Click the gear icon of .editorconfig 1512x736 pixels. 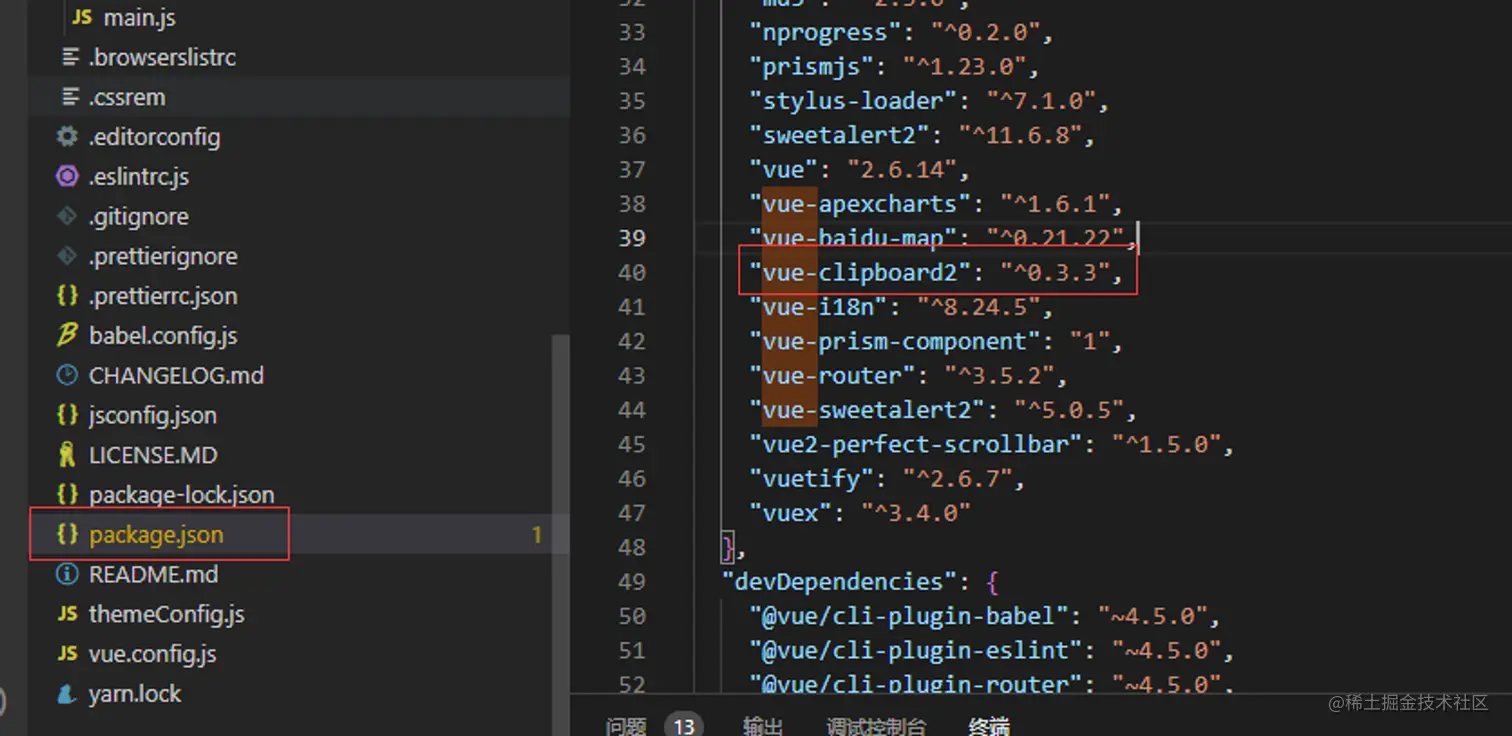point(67,137)
